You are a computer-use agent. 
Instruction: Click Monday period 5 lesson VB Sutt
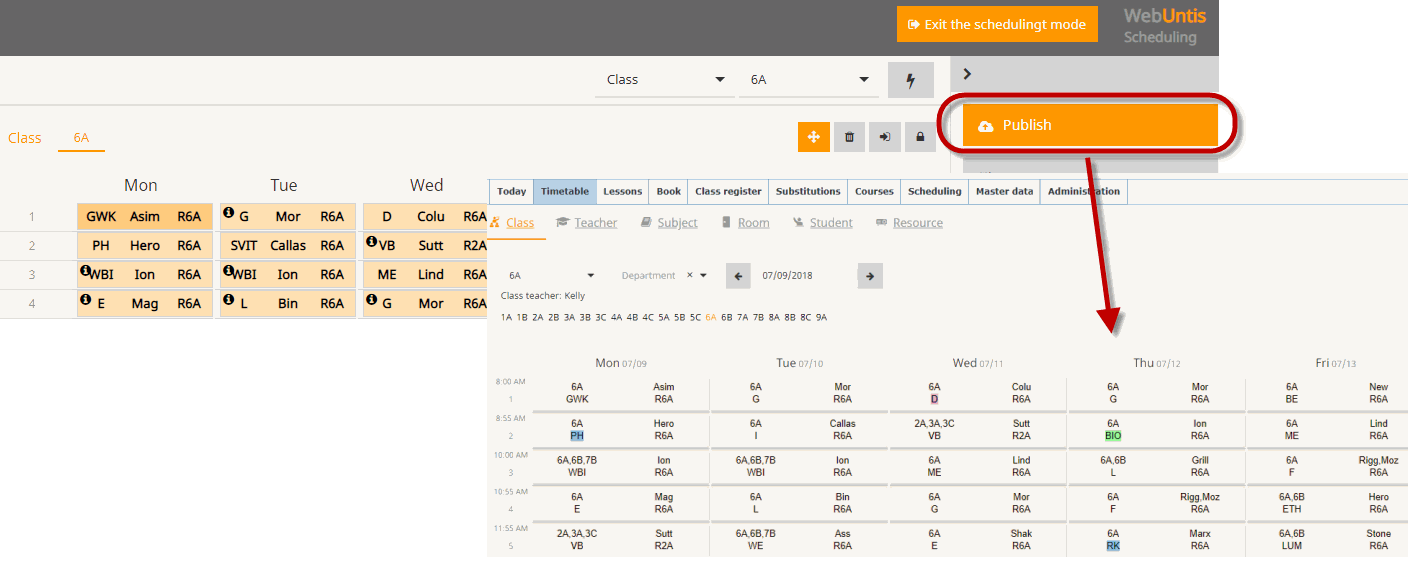(x=620, y=540)
